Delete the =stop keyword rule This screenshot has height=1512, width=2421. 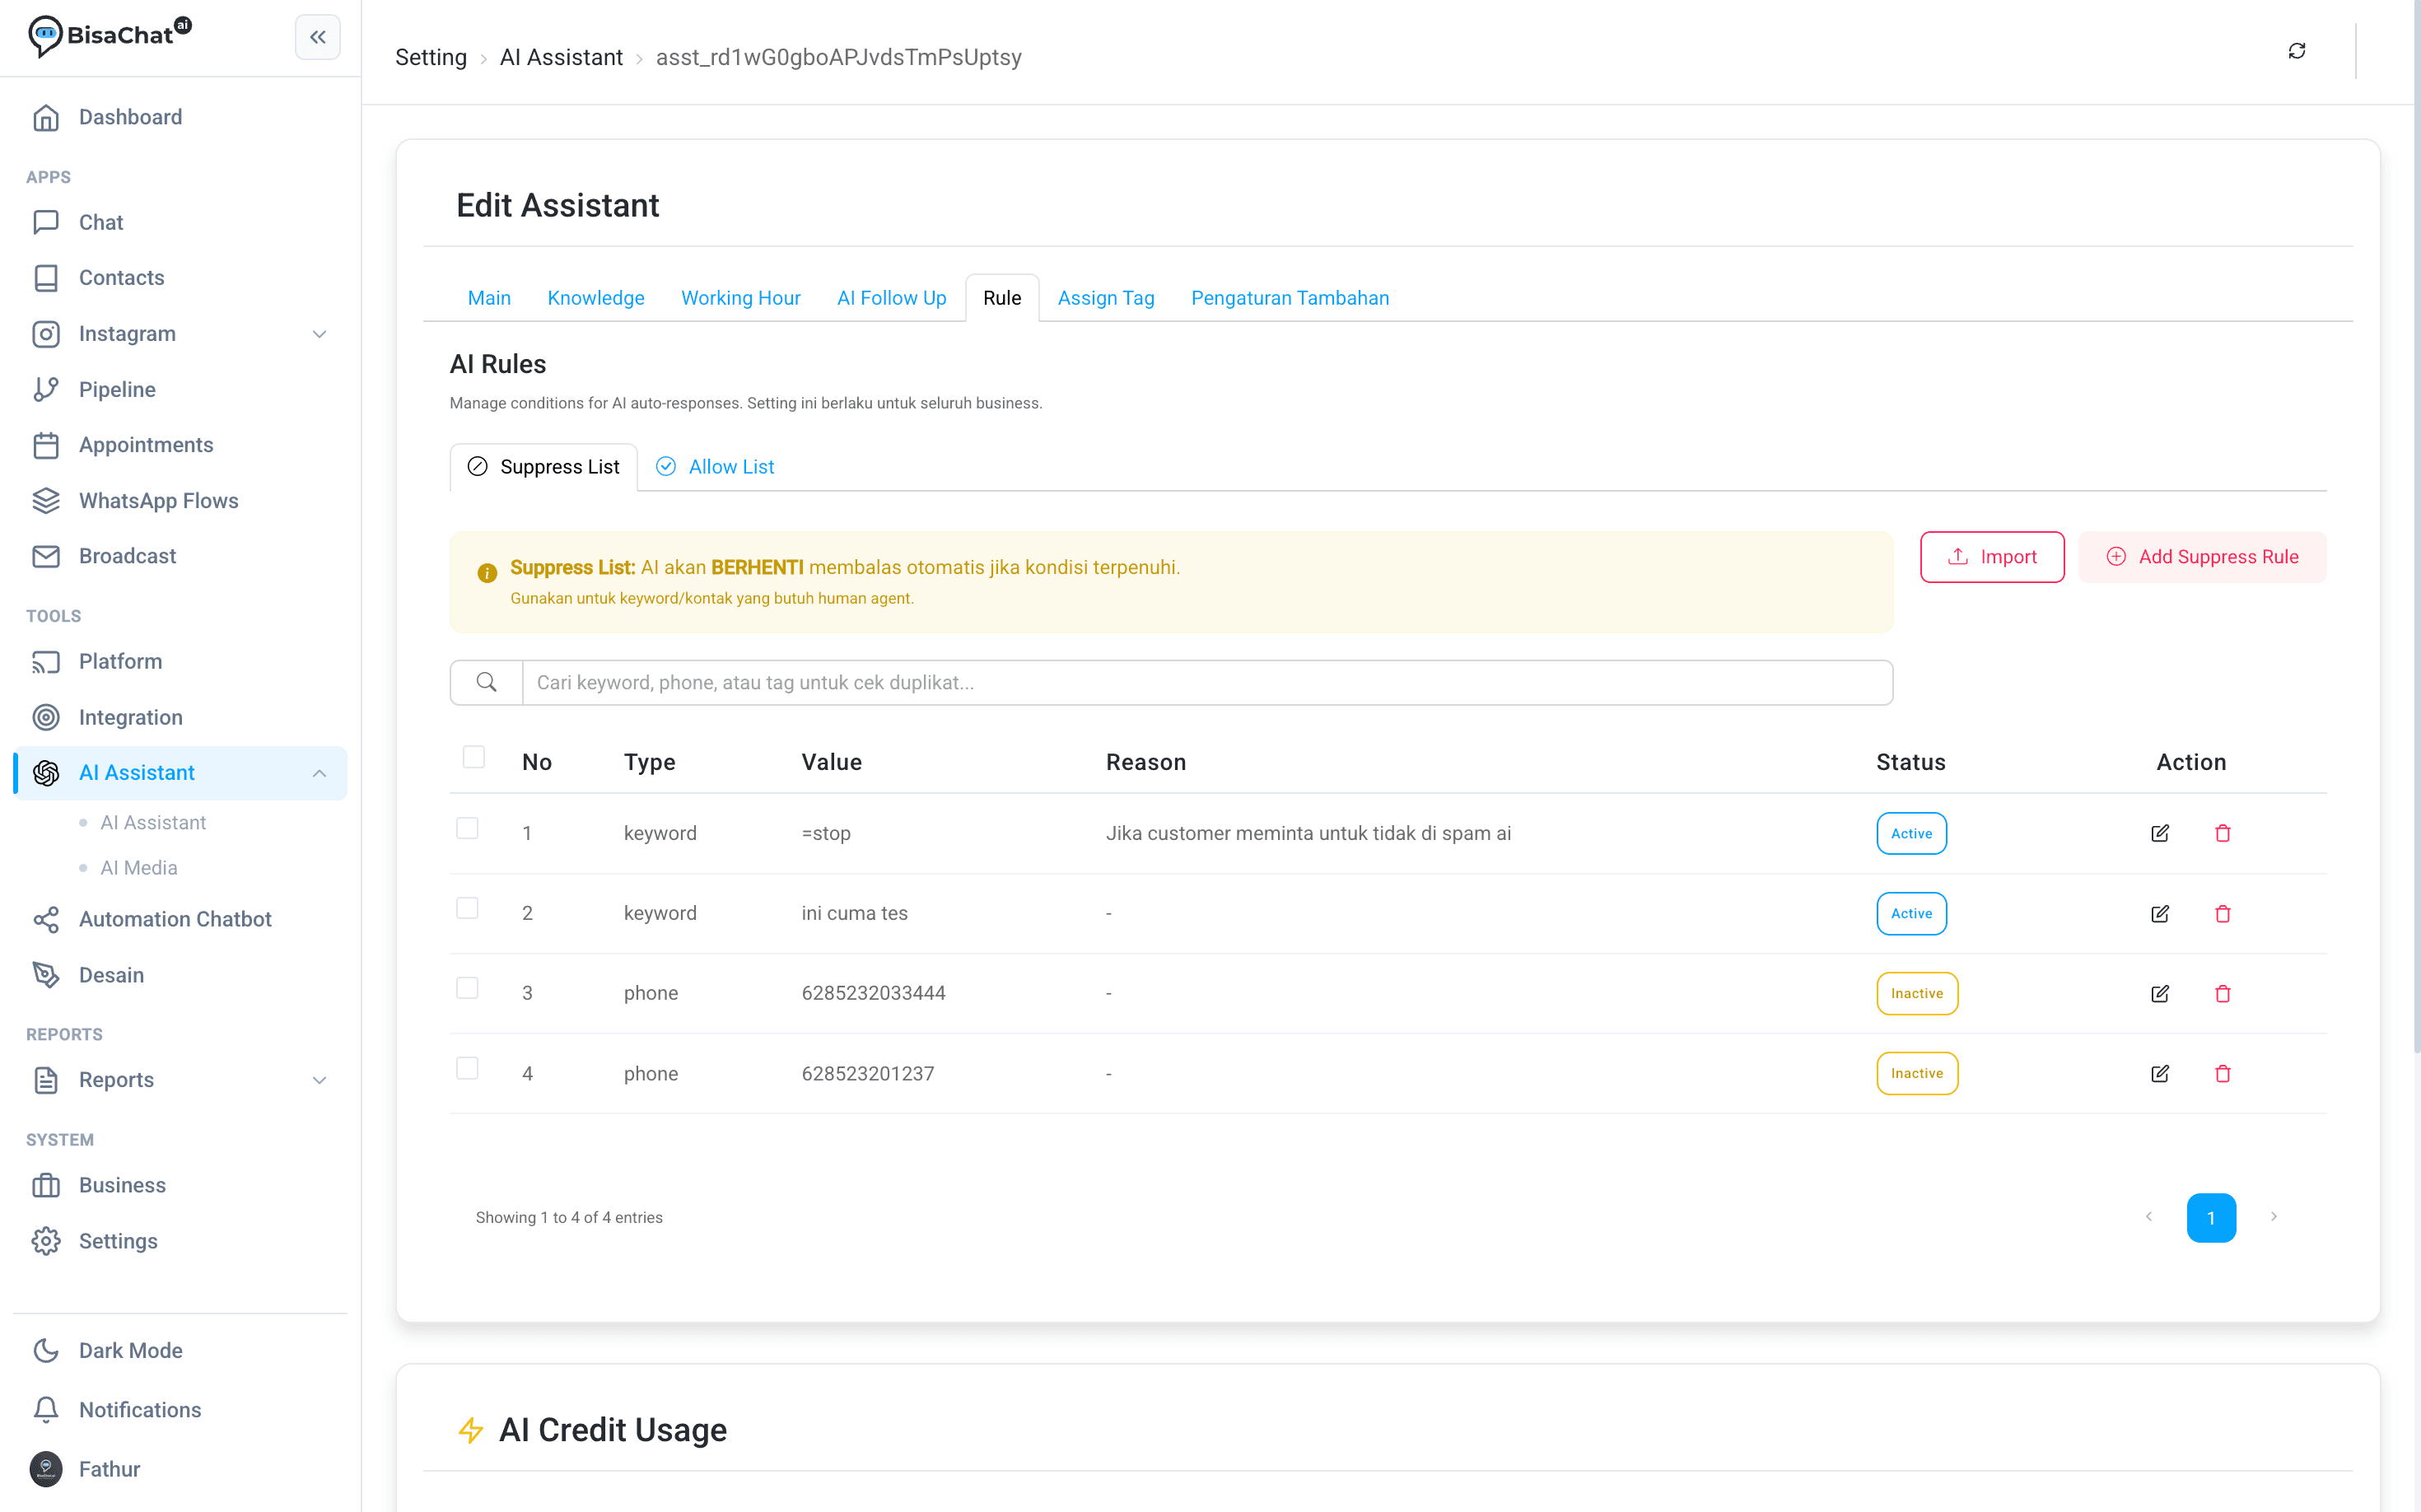pyautogui.click(x=2222, y=833)
